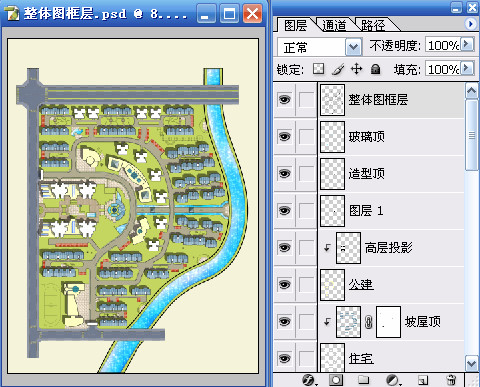Viewport: 480px width, 387px height.
Task: Click the 坡屋顶 layer mask thumbnail
Action: [388, 322]
